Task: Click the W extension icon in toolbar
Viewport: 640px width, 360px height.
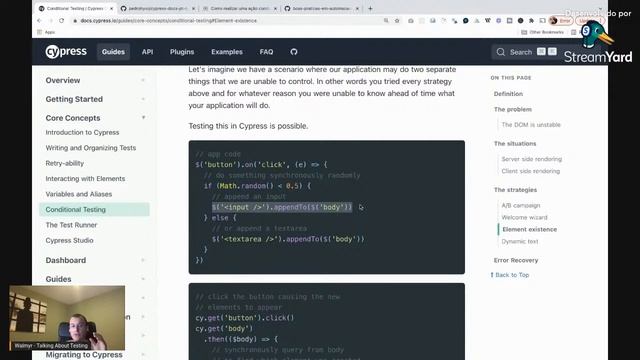Action: coord(487,20)
